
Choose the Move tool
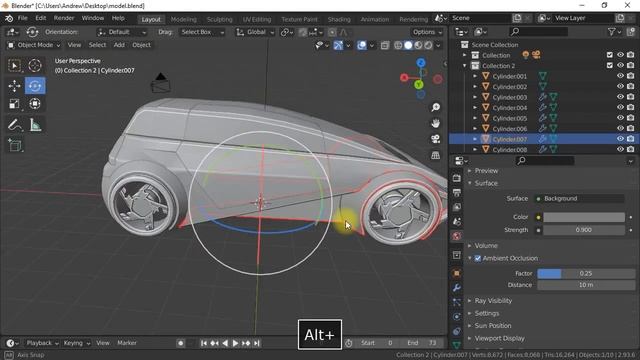pos(15,86)
